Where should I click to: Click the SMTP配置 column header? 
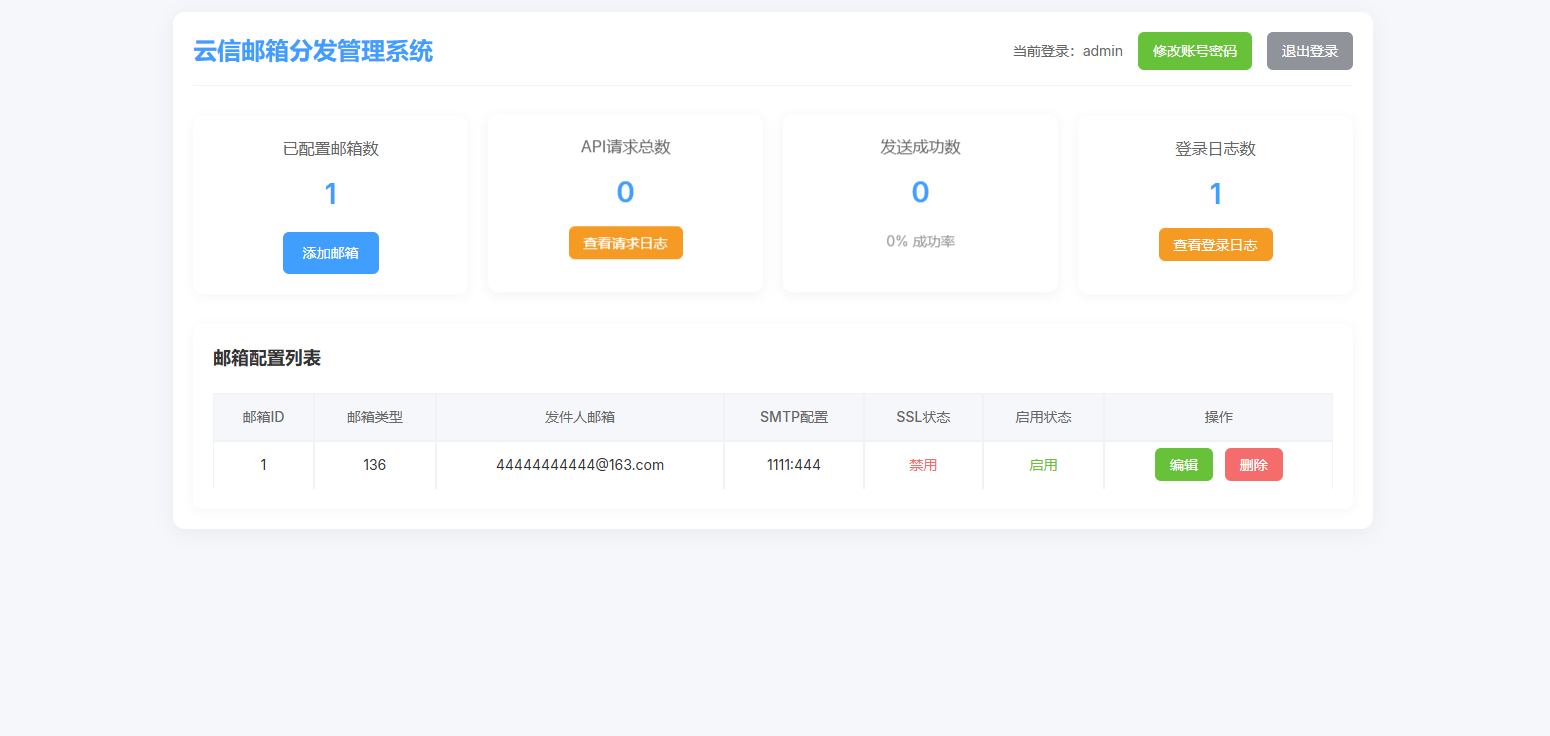pos(793,417)
